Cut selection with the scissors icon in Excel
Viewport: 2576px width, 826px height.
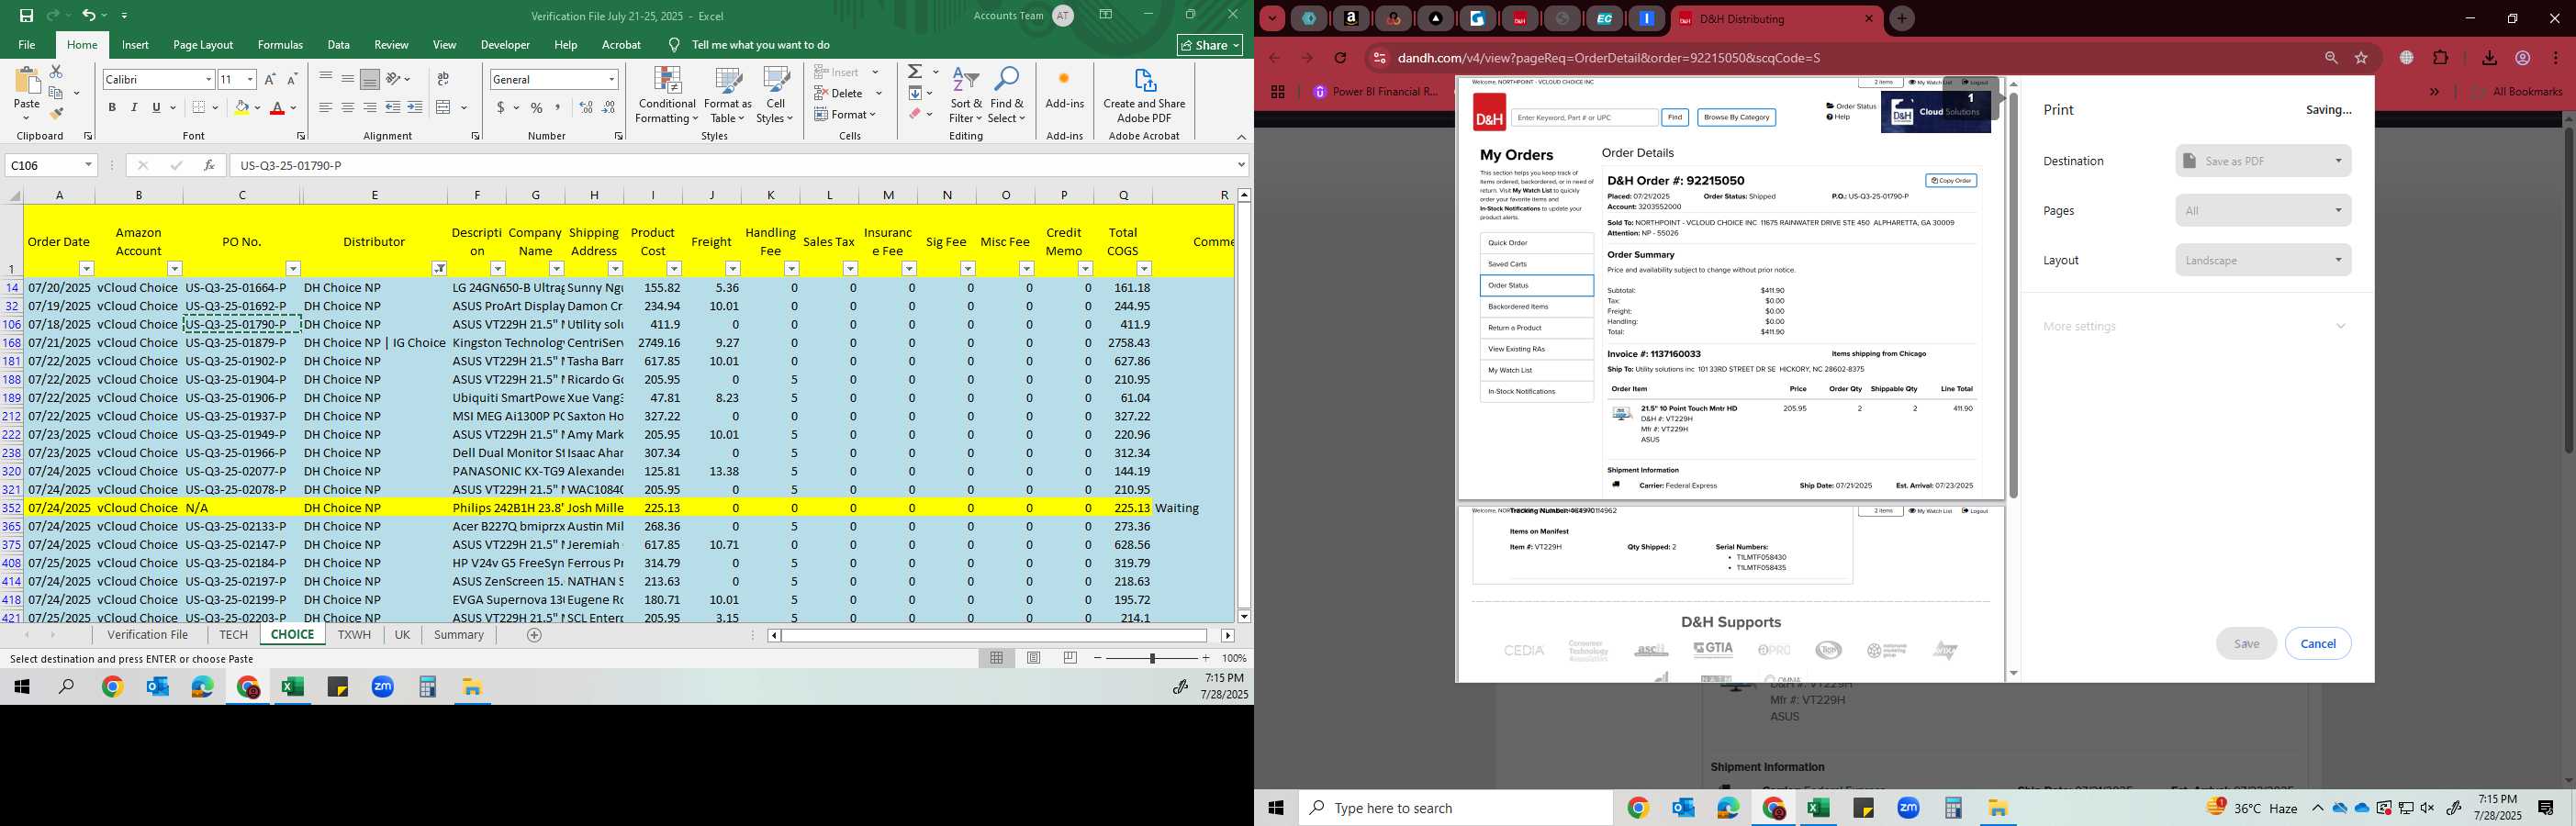(56, 72)
